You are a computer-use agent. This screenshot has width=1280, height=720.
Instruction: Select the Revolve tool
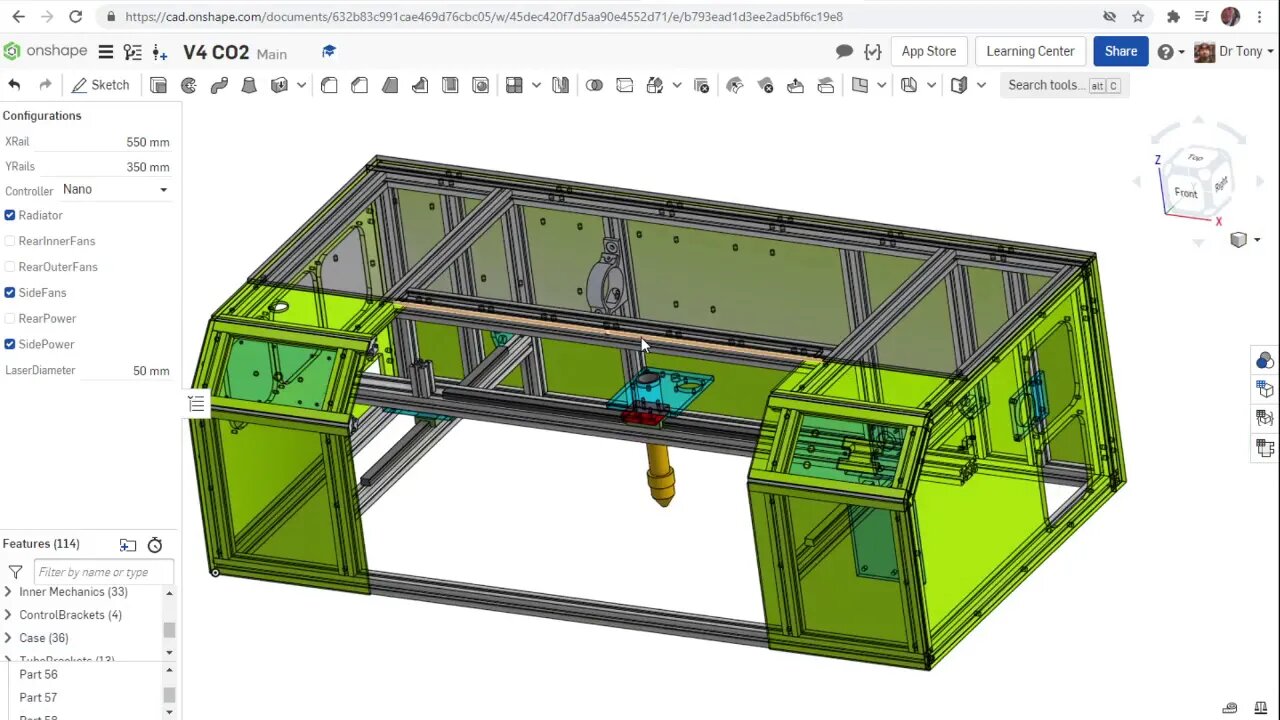point(188,85)
